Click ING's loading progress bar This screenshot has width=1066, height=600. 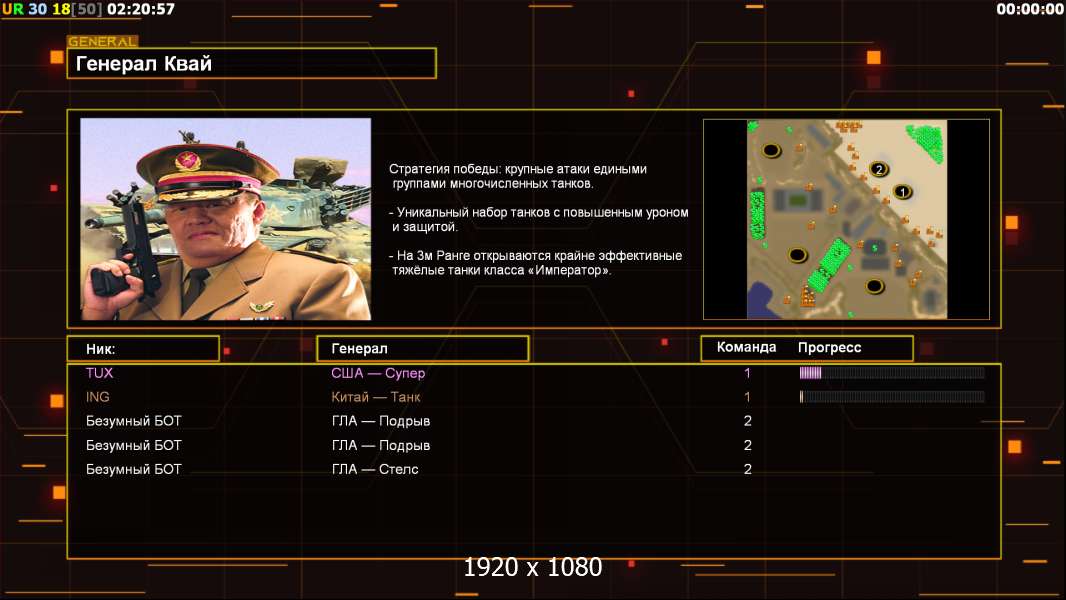892,397
